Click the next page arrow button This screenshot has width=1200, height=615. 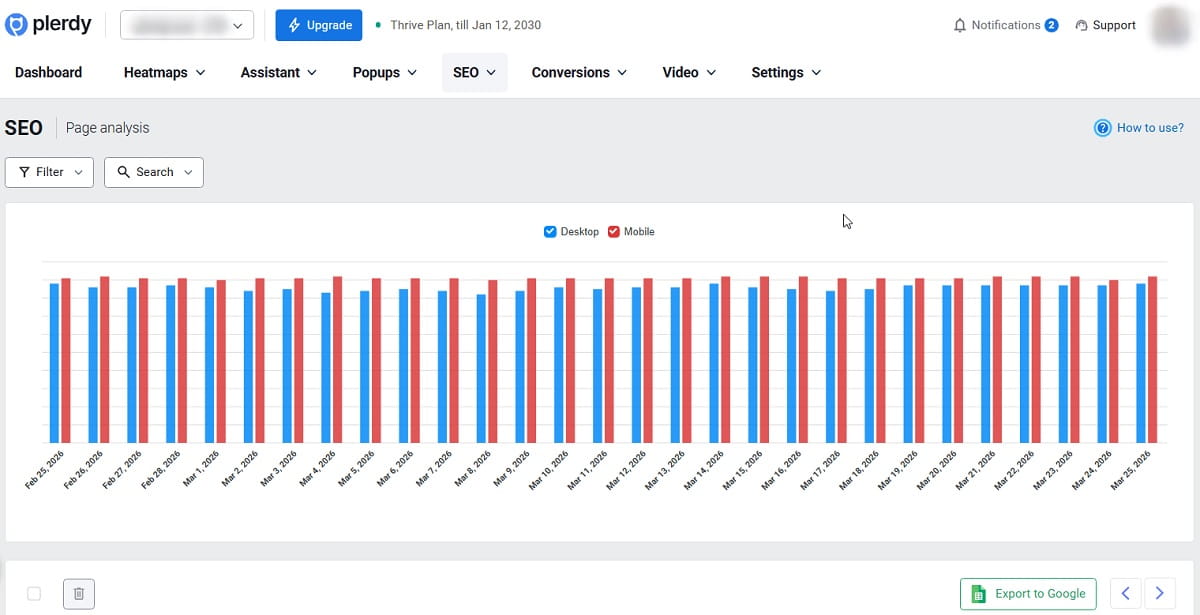point(1160,593)
